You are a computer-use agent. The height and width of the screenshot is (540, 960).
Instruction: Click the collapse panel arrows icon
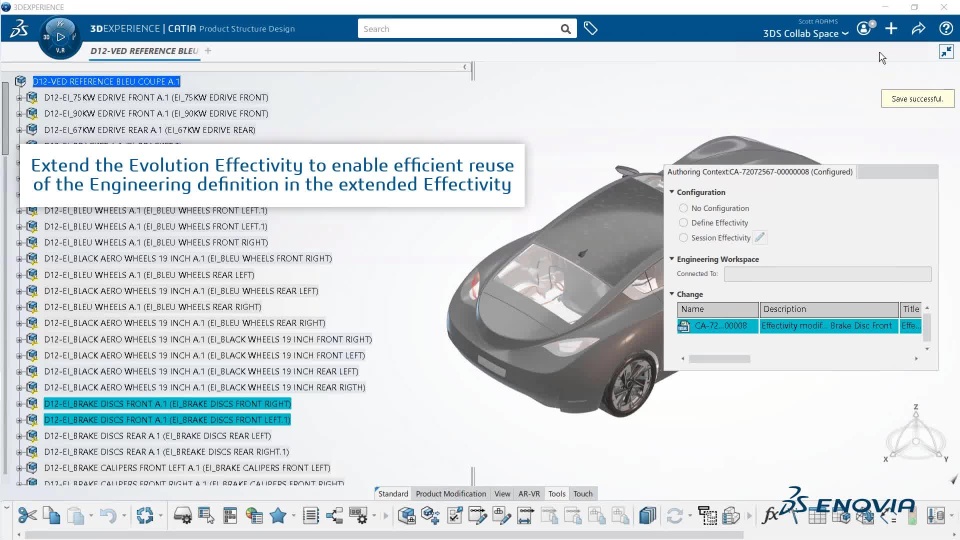tap(947, 51)
